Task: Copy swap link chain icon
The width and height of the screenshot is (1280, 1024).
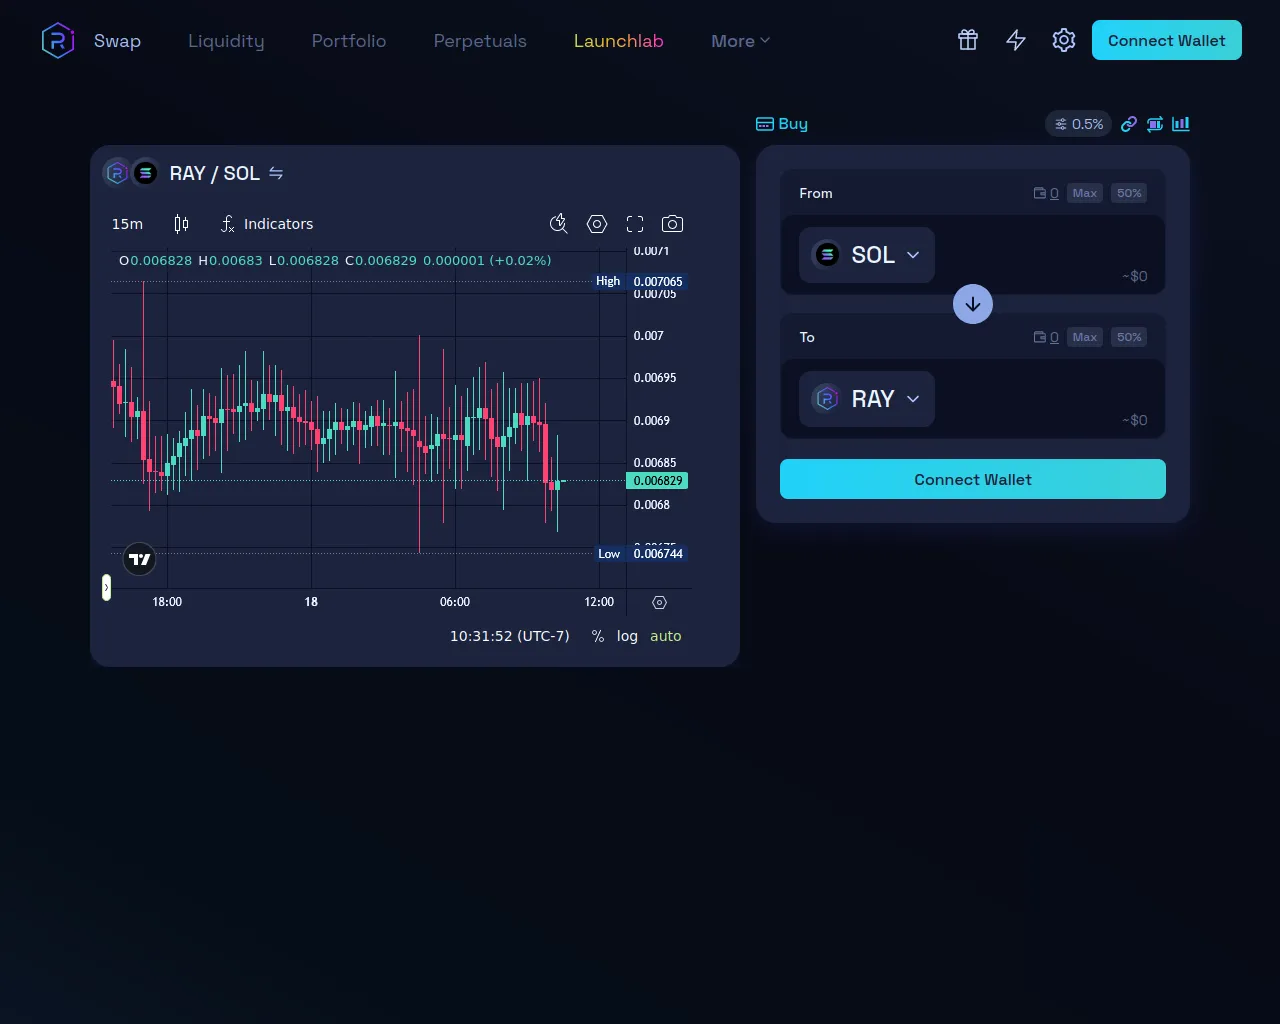Action: (x=1129, y=124)
